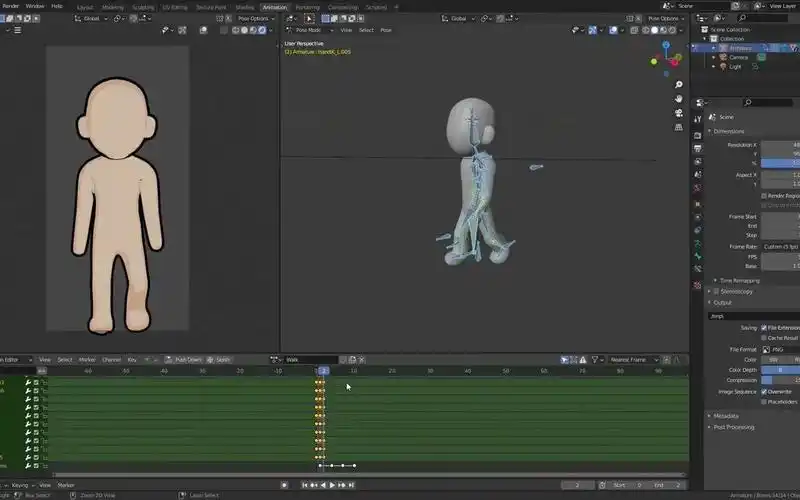Select the tweak select tool icon
Screen dimensions: 800x500
(309, 18)
